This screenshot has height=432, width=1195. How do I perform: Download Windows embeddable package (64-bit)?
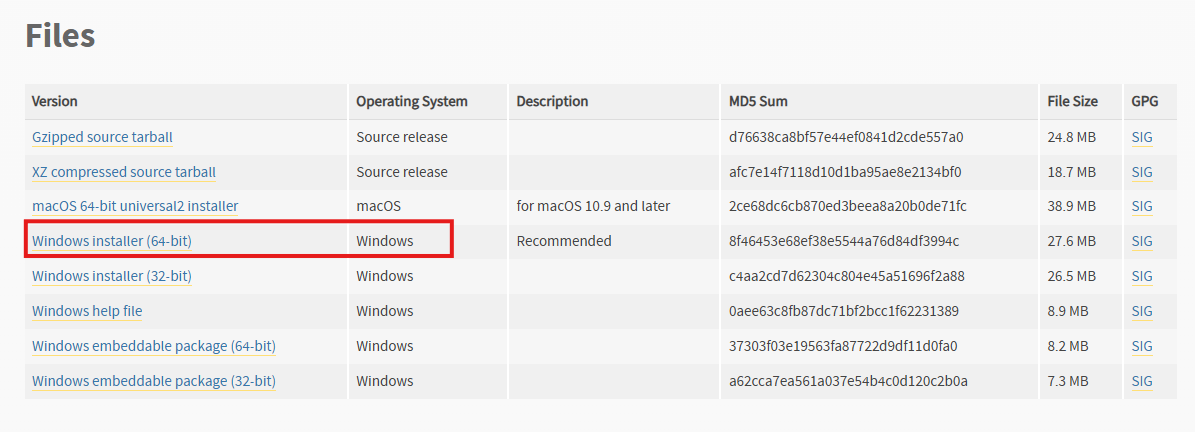point(153,346)
